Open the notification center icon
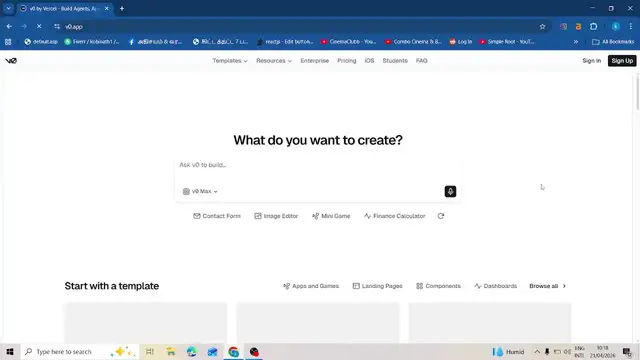640x360 pixels. click(627, 351)
